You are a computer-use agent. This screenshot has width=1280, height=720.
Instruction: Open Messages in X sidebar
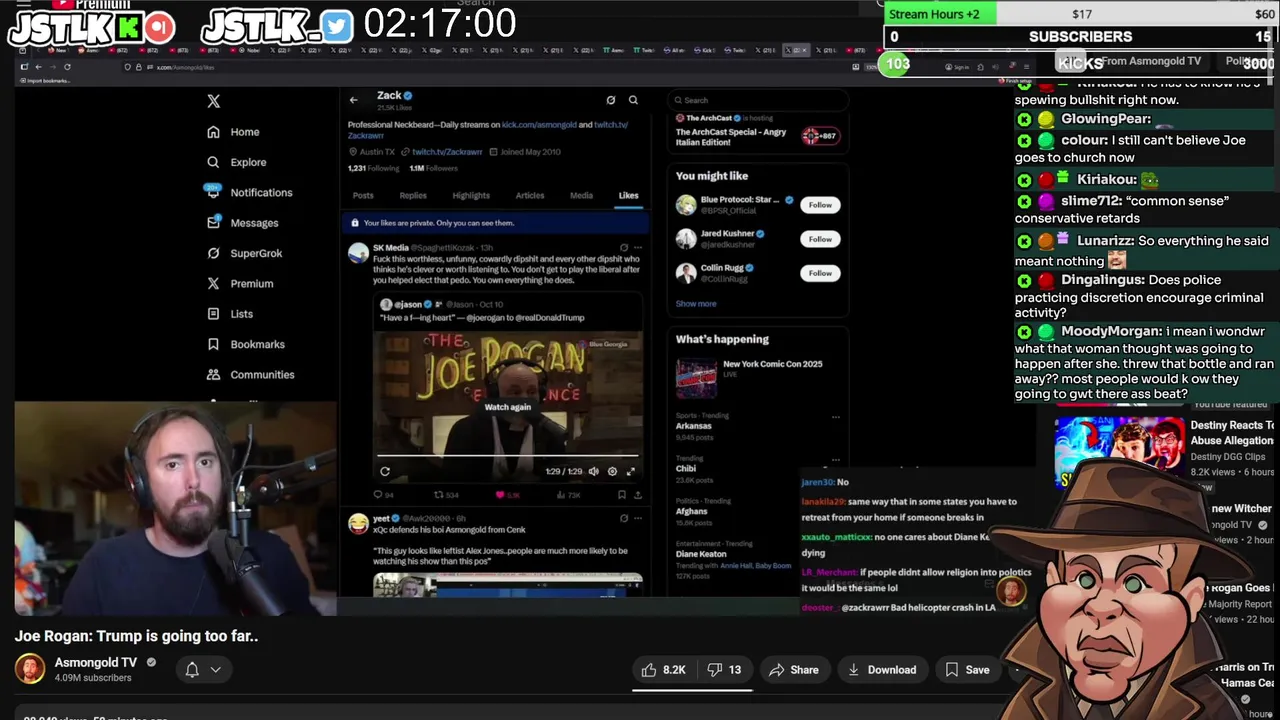click(242, 223)
